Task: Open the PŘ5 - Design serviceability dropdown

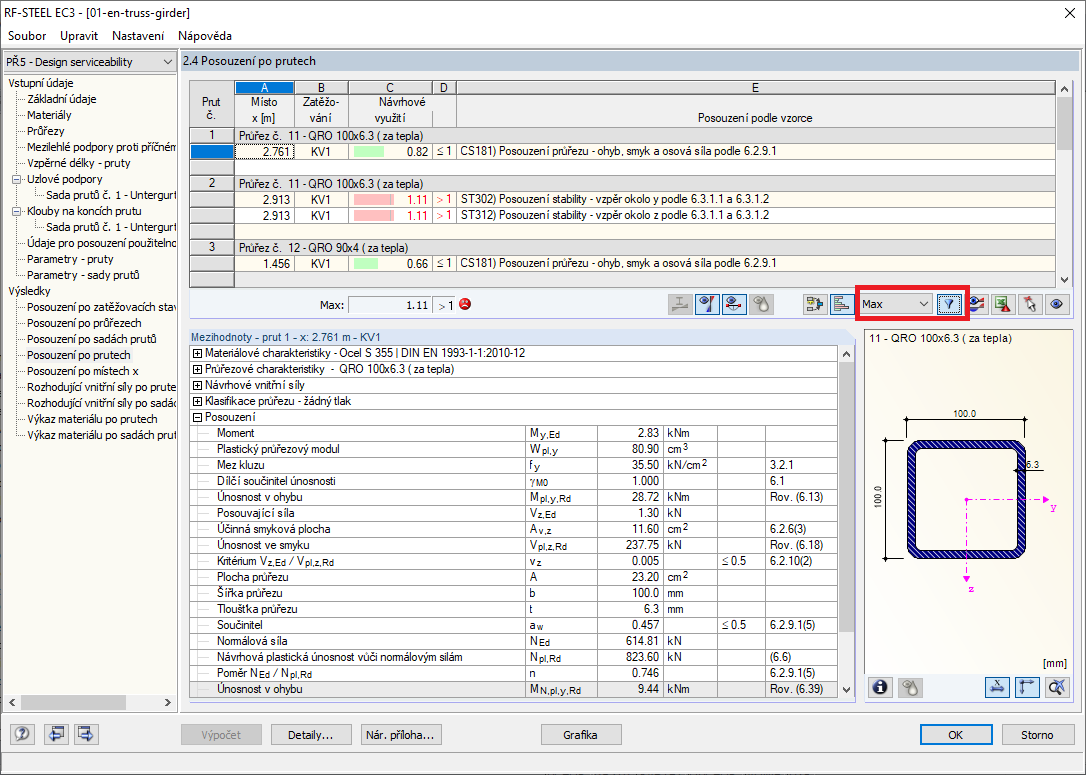Action: click(89, 62)
